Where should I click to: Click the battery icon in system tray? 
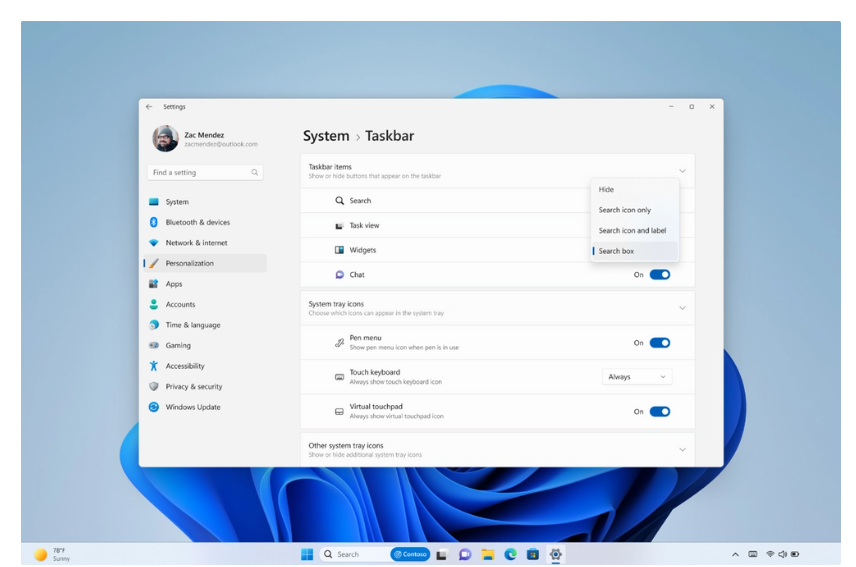[x=795, y=554]
